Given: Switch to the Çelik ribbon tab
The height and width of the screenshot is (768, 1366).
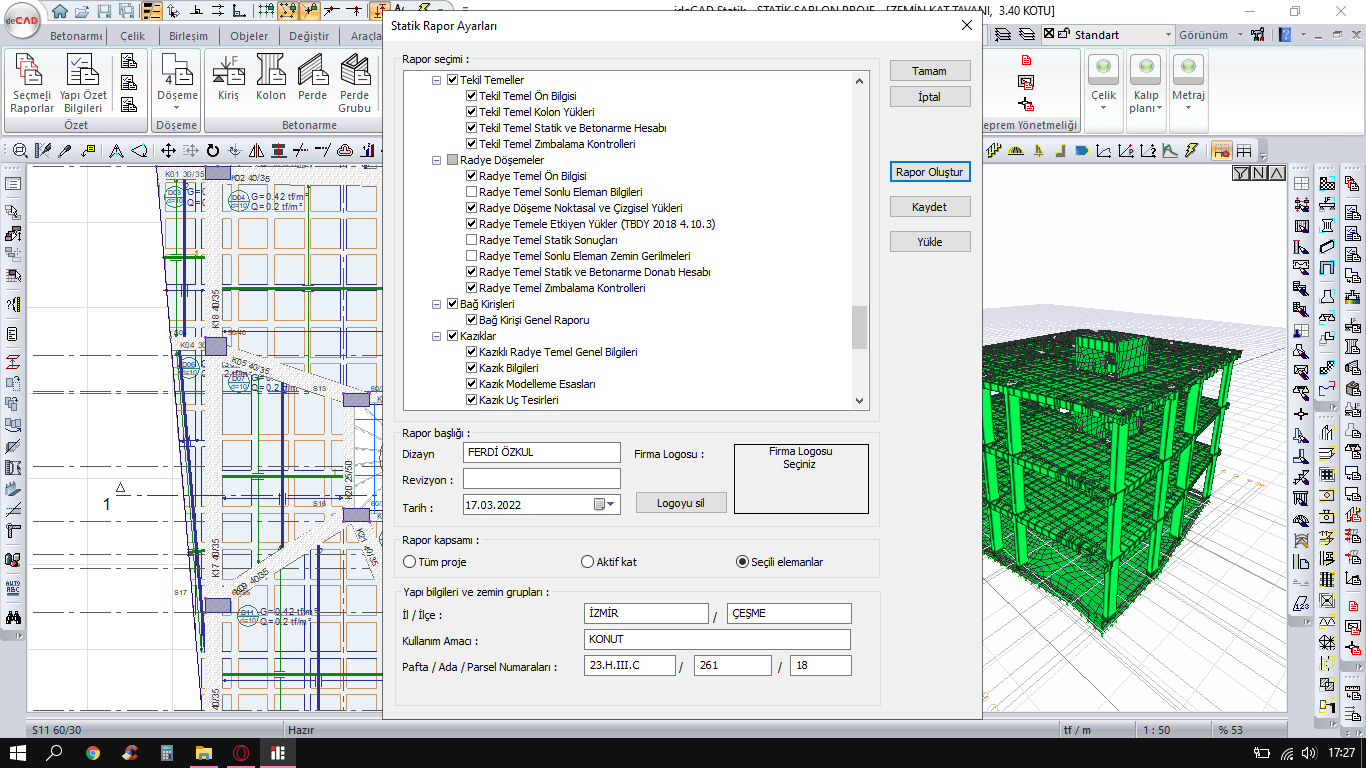Looking at the screenshot, I should coord(133,36).
